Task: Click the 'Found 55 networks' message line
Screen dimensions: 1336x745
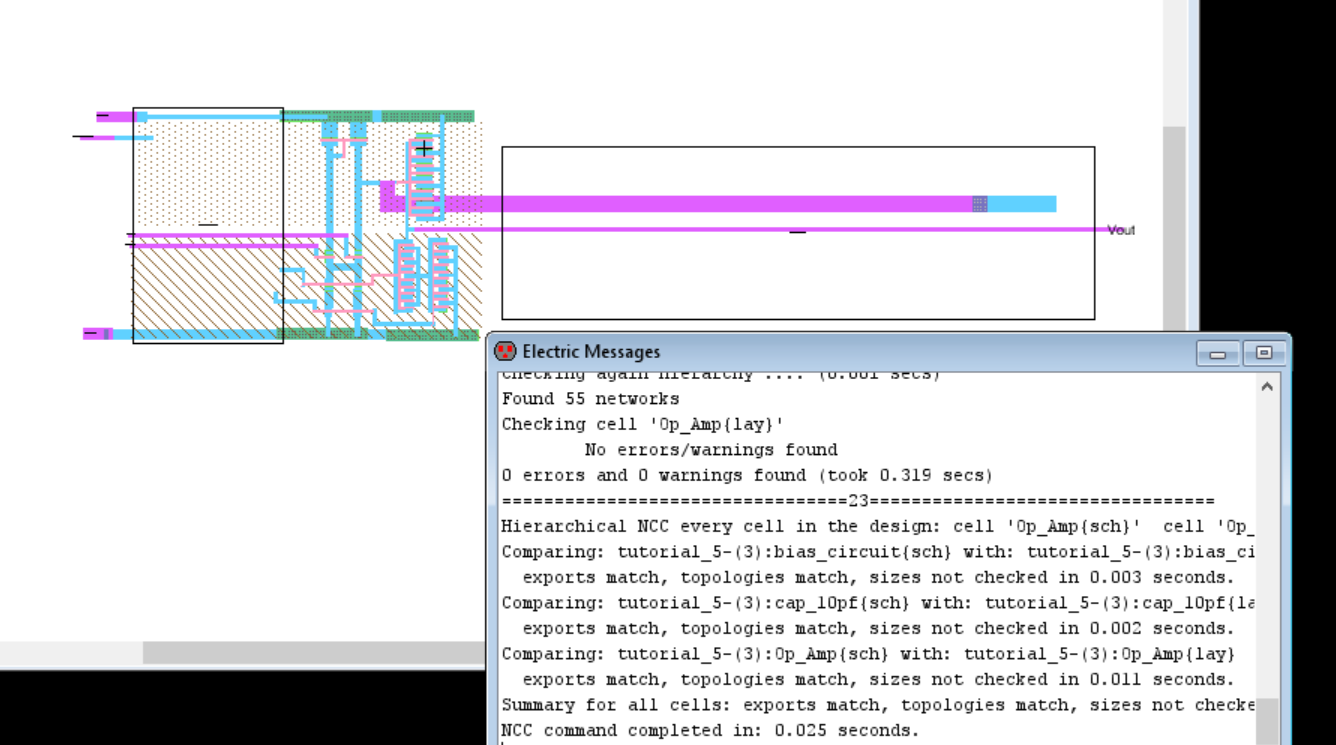Action: [590, 398]
